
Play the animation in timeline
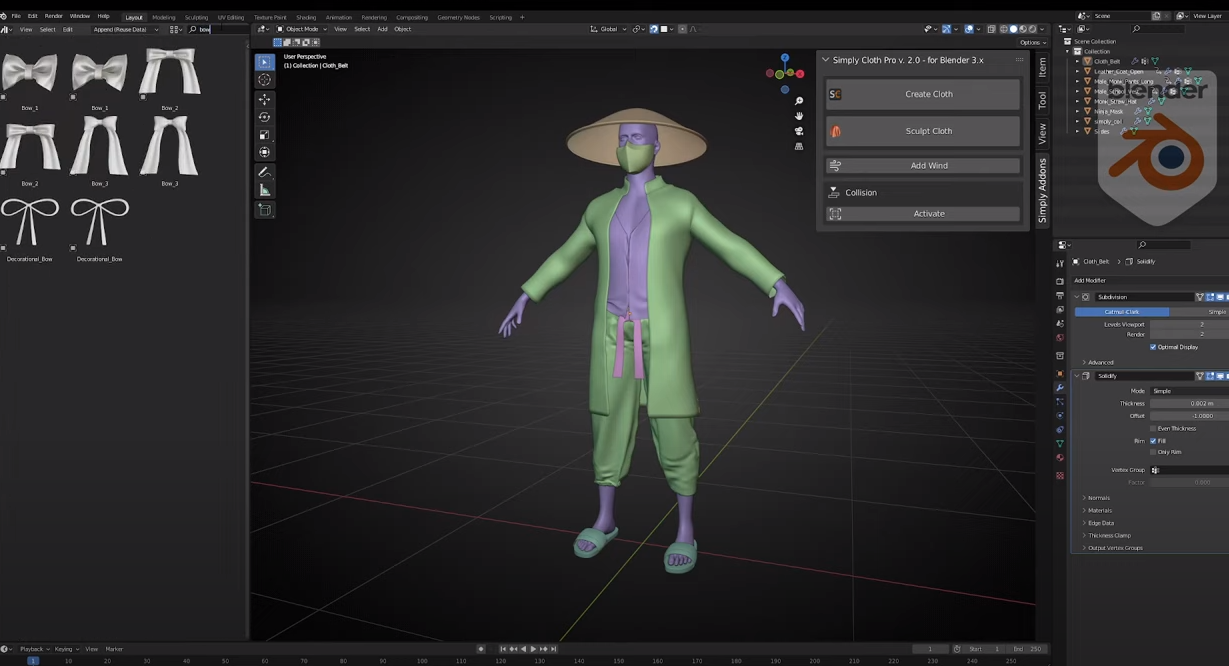tap(533, 649)
